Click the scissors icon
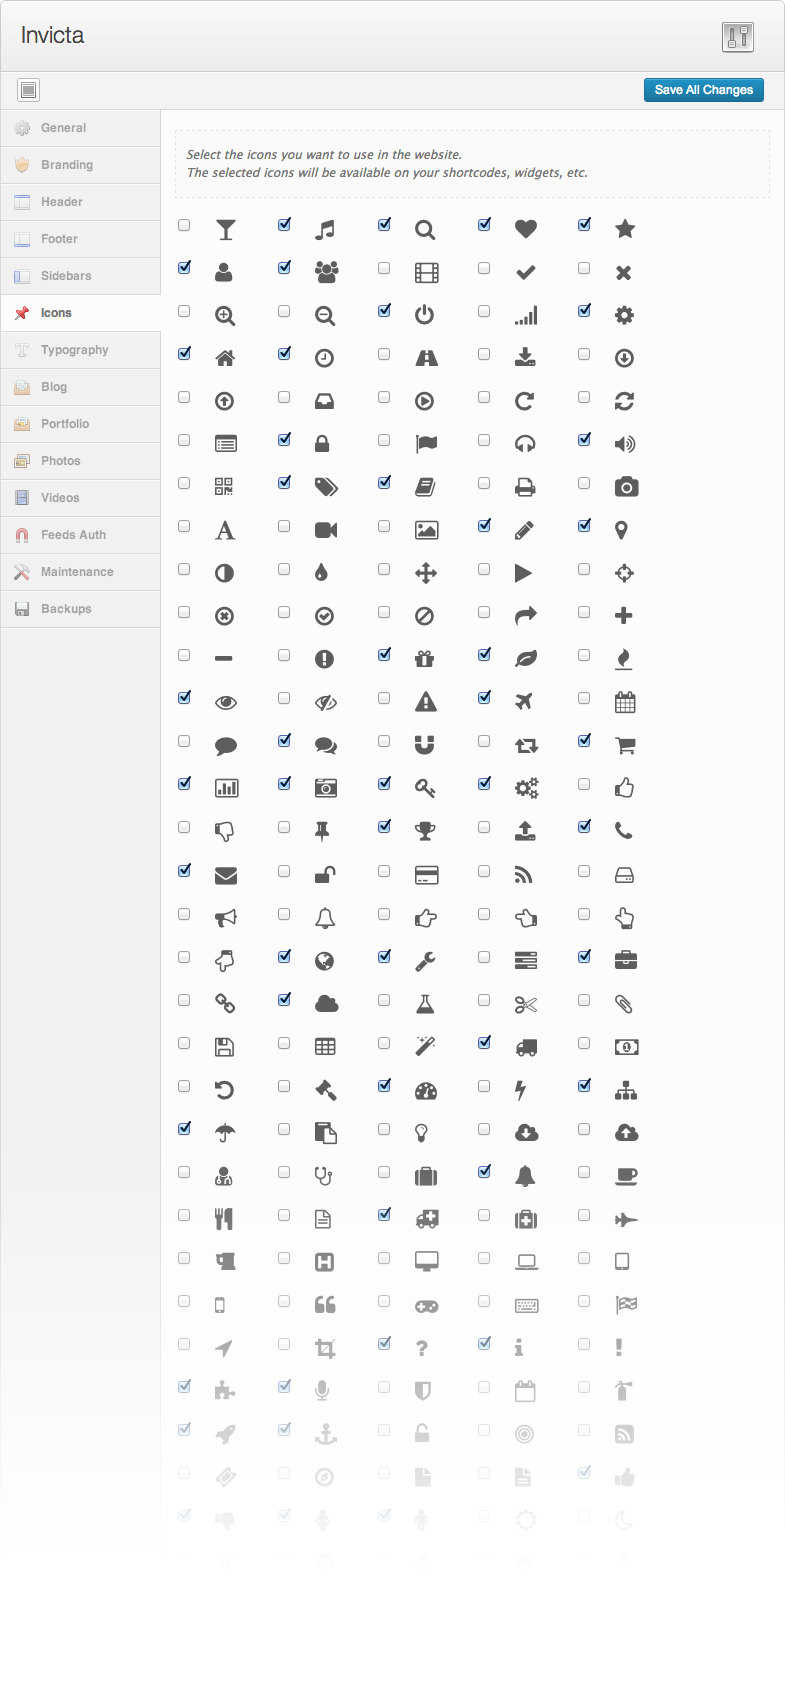The height and width of the screenshot is (1707, 785). click(x=526, y=1005)
